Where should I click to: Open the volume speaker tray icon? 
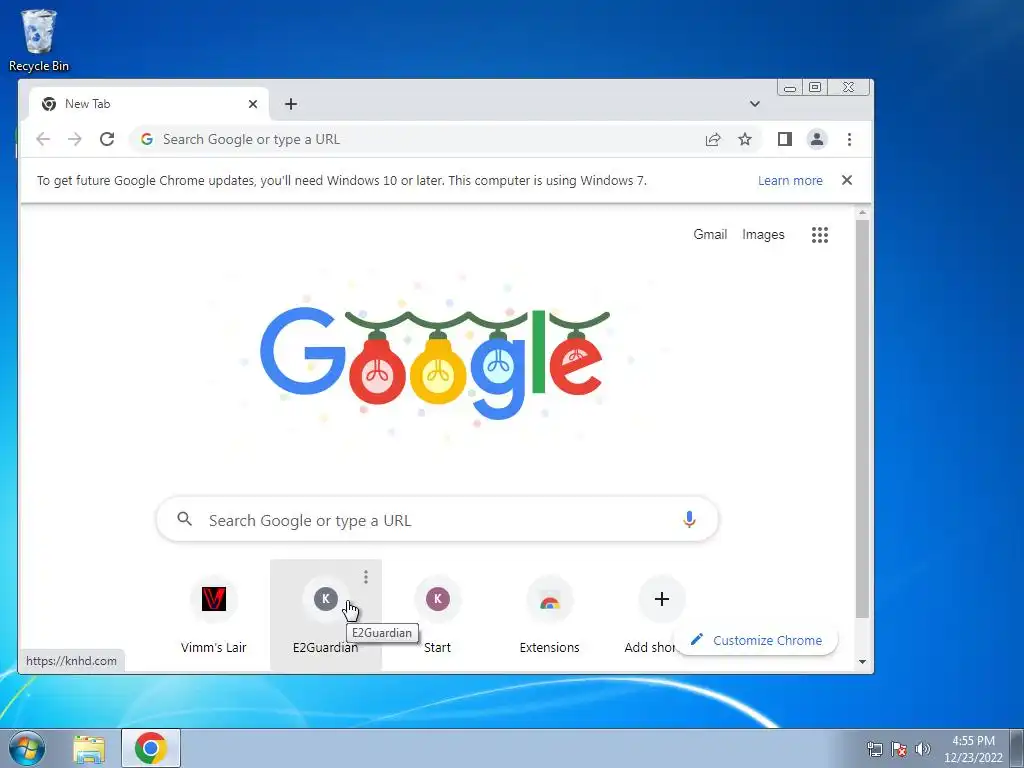[922, 749]
